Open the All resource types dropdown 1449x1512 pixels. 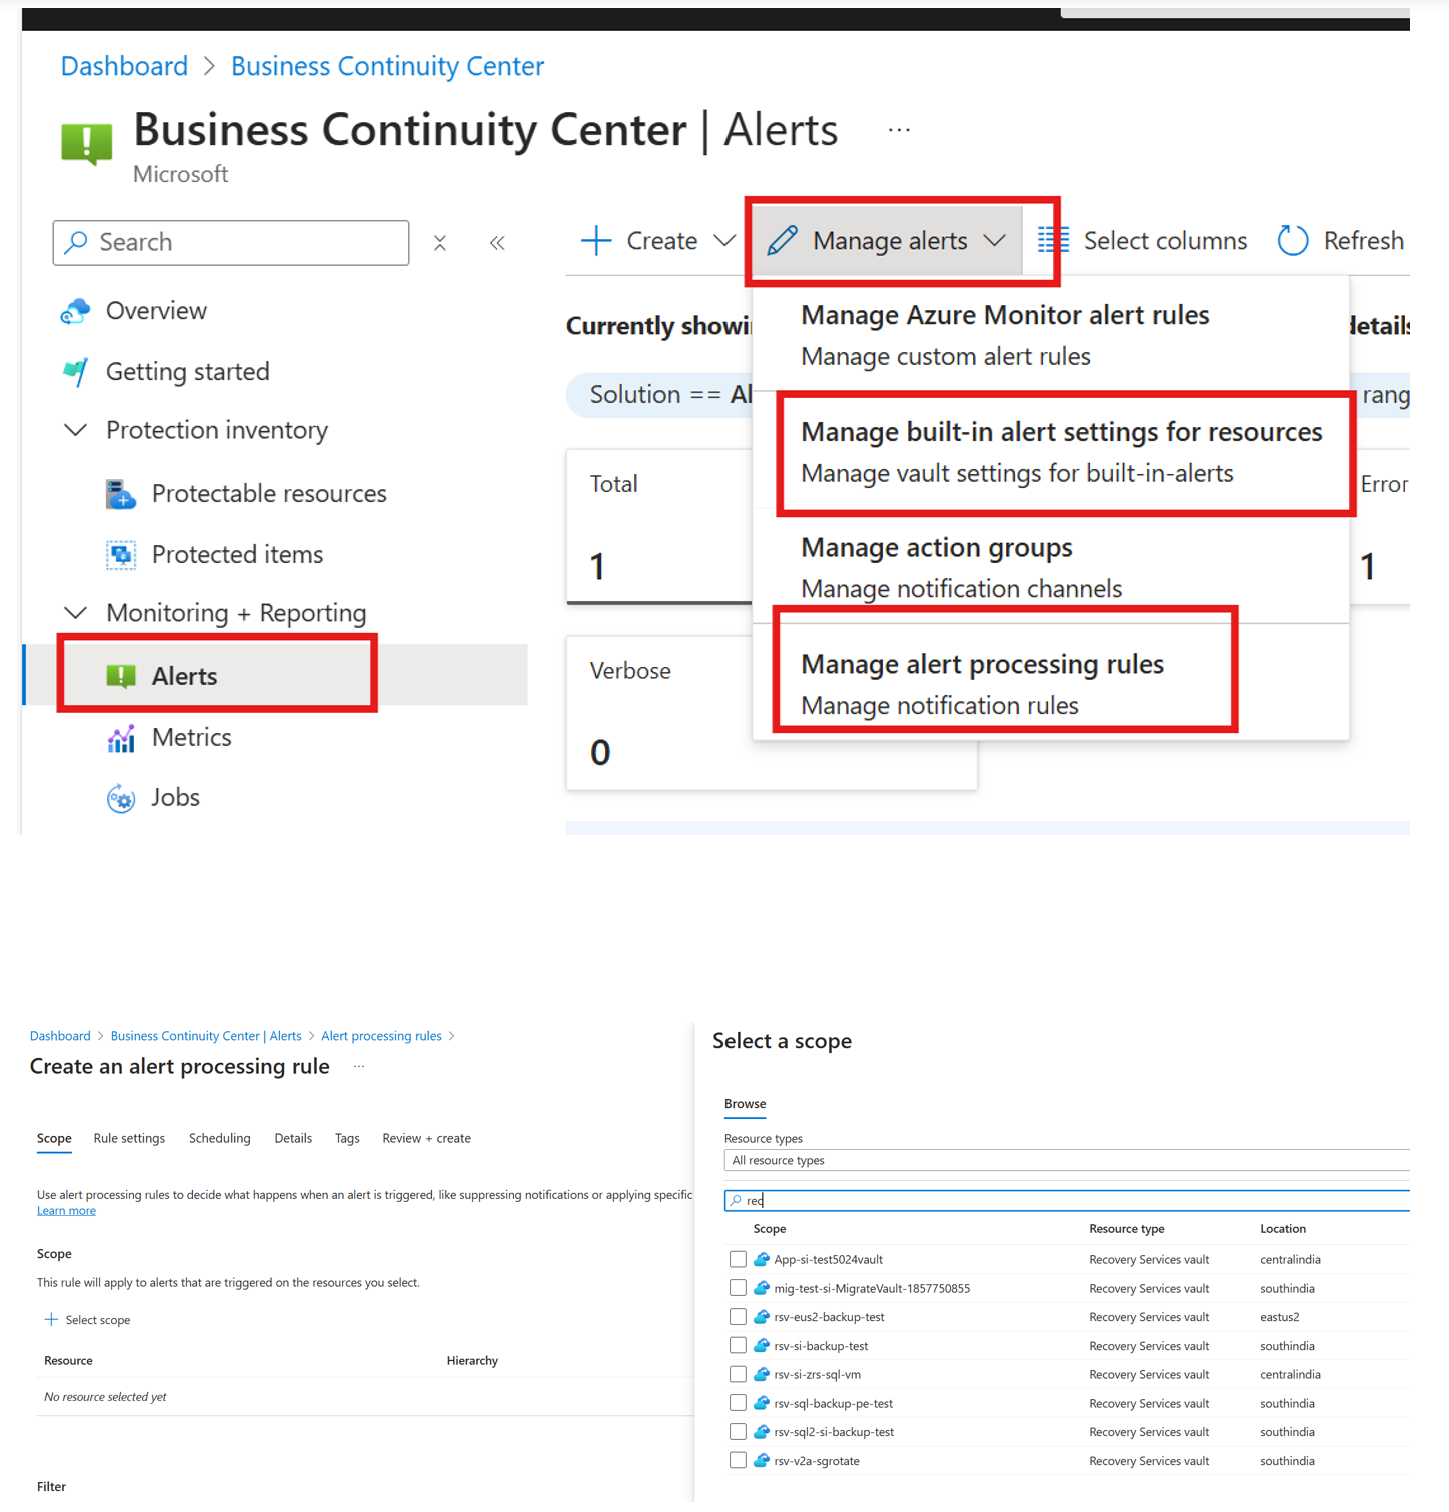click(x=1066, y=1161)
